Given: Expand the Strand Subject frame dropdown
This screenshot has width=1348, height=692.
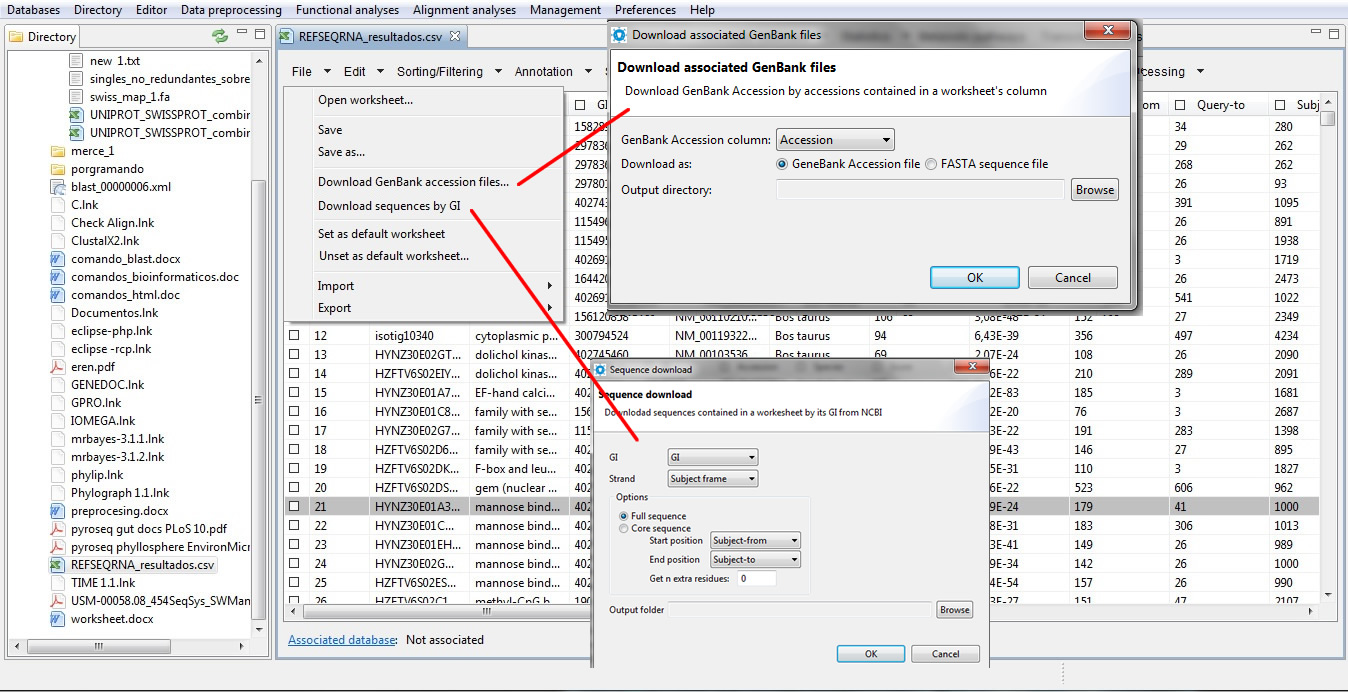Looking at the screenshot, I should pyautogui.click(x=712, y=479).
